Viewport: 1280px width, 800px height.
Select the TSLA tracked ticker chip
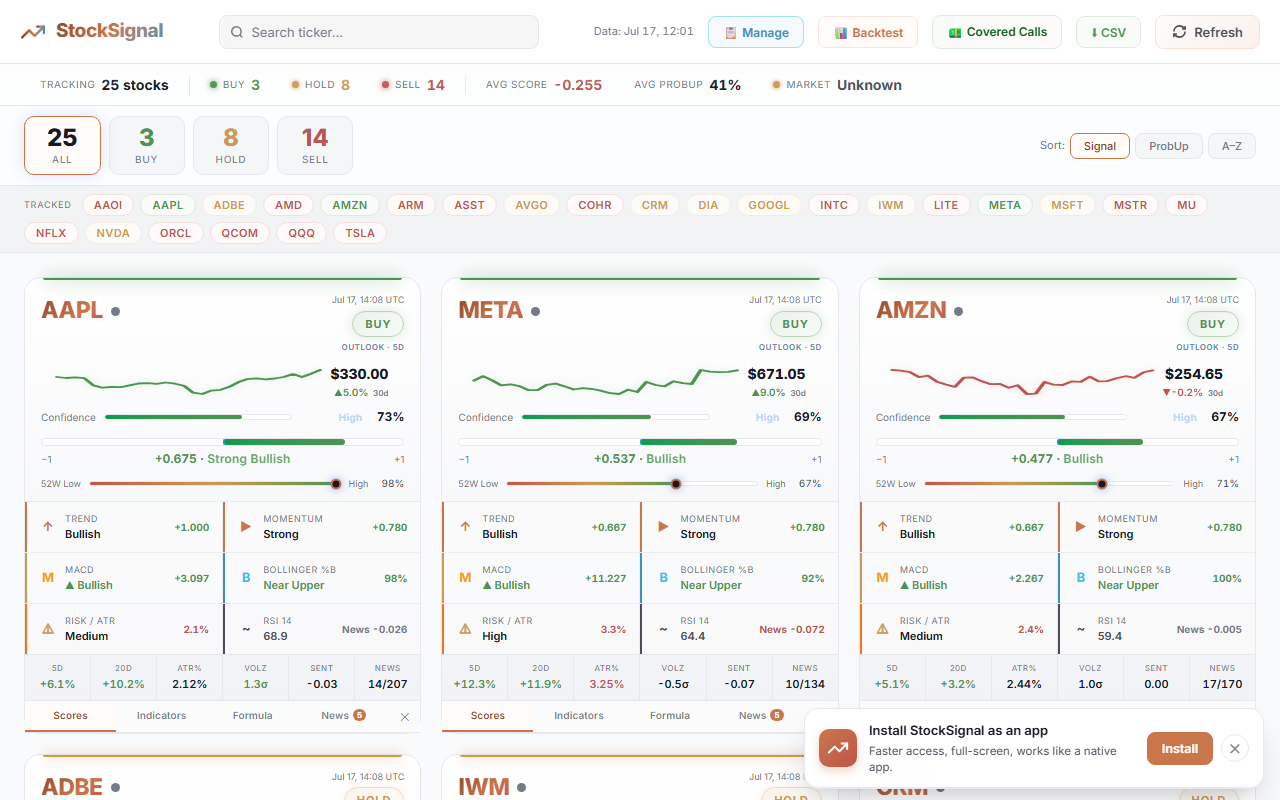[x=360, y=233]
